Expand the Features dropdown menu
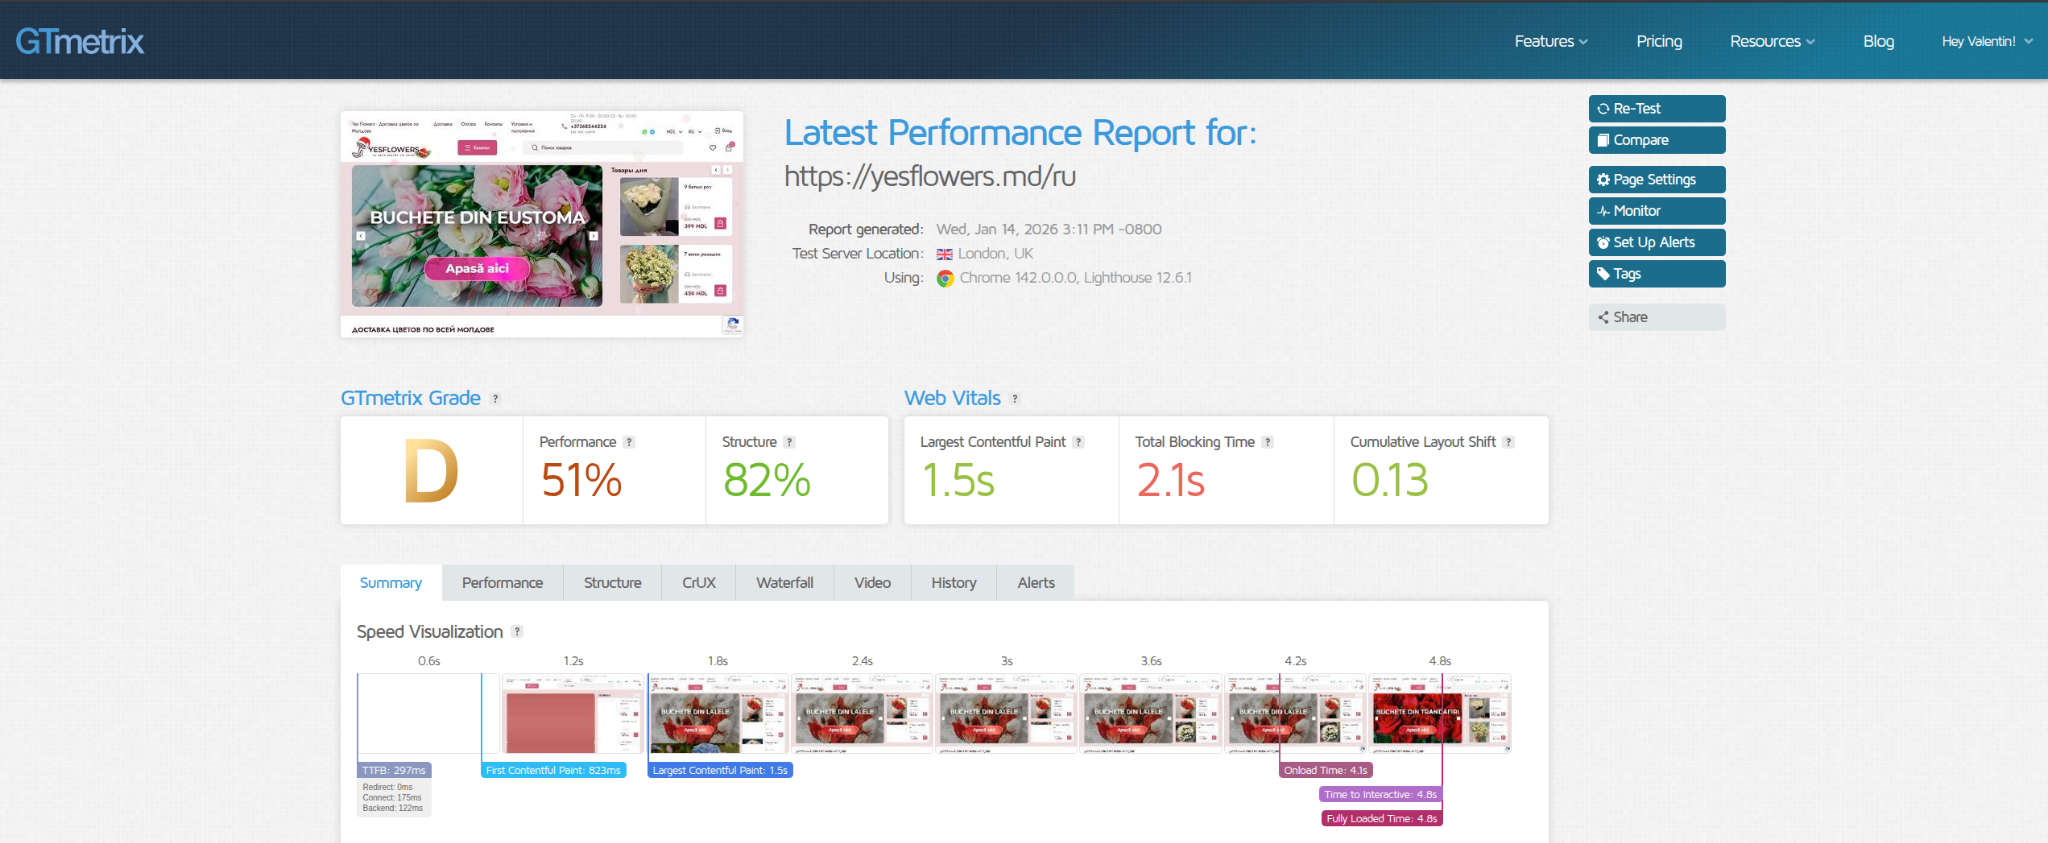Screen dimensions: 2048x843 point(1550,41)
